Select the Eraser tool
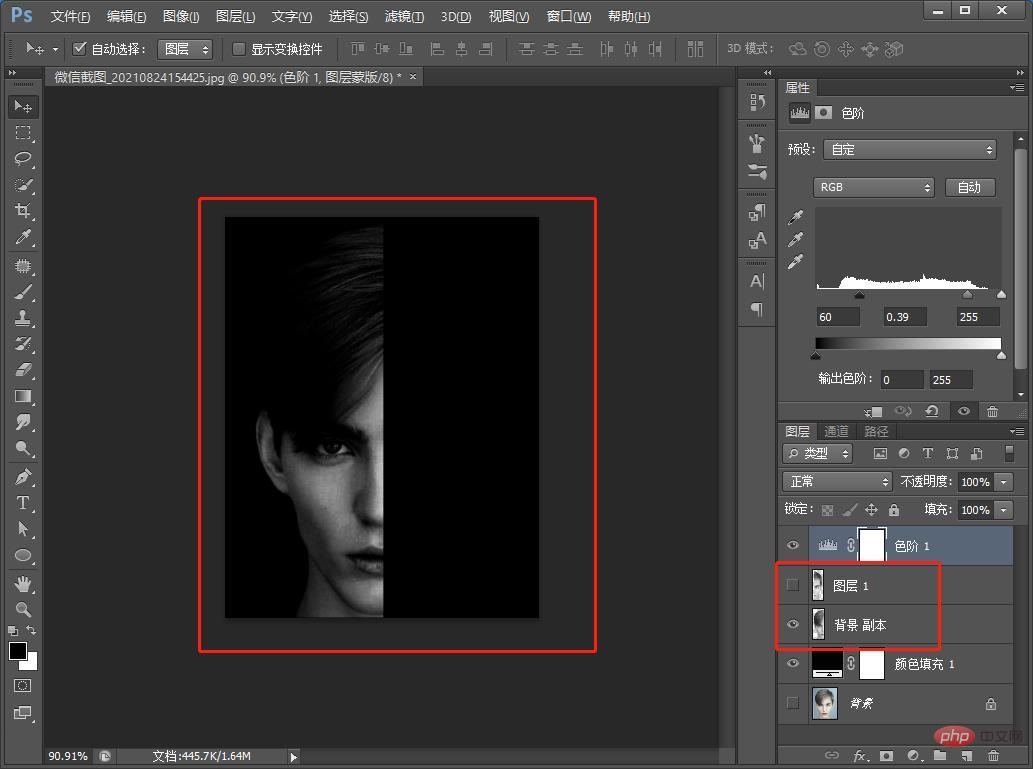Viewport: 1033px width, 769px height. 23,370
